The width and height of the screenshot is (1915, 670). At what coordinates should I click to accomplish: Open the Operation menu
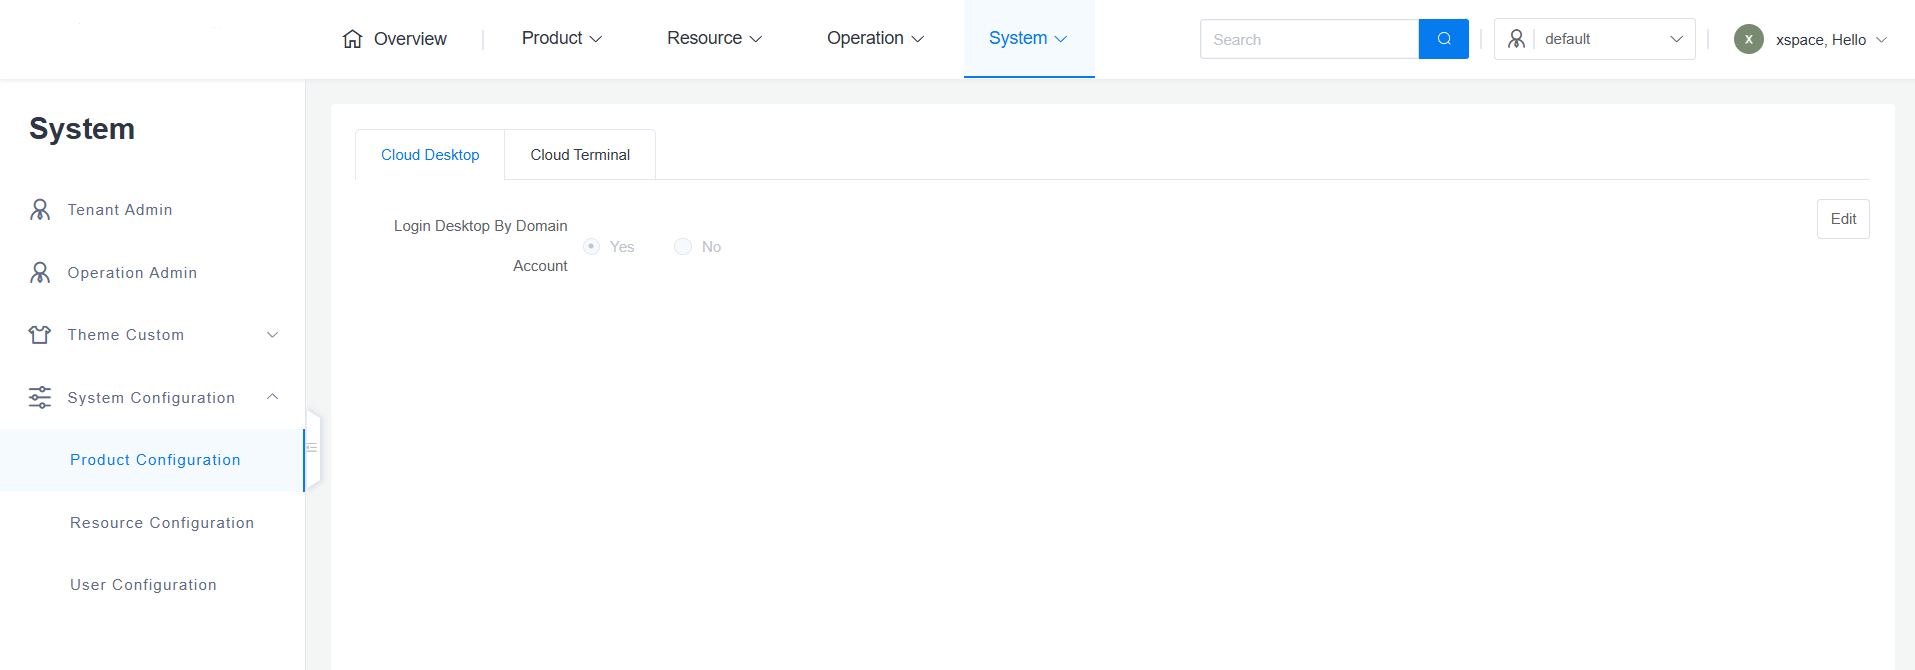pos(875,38)
